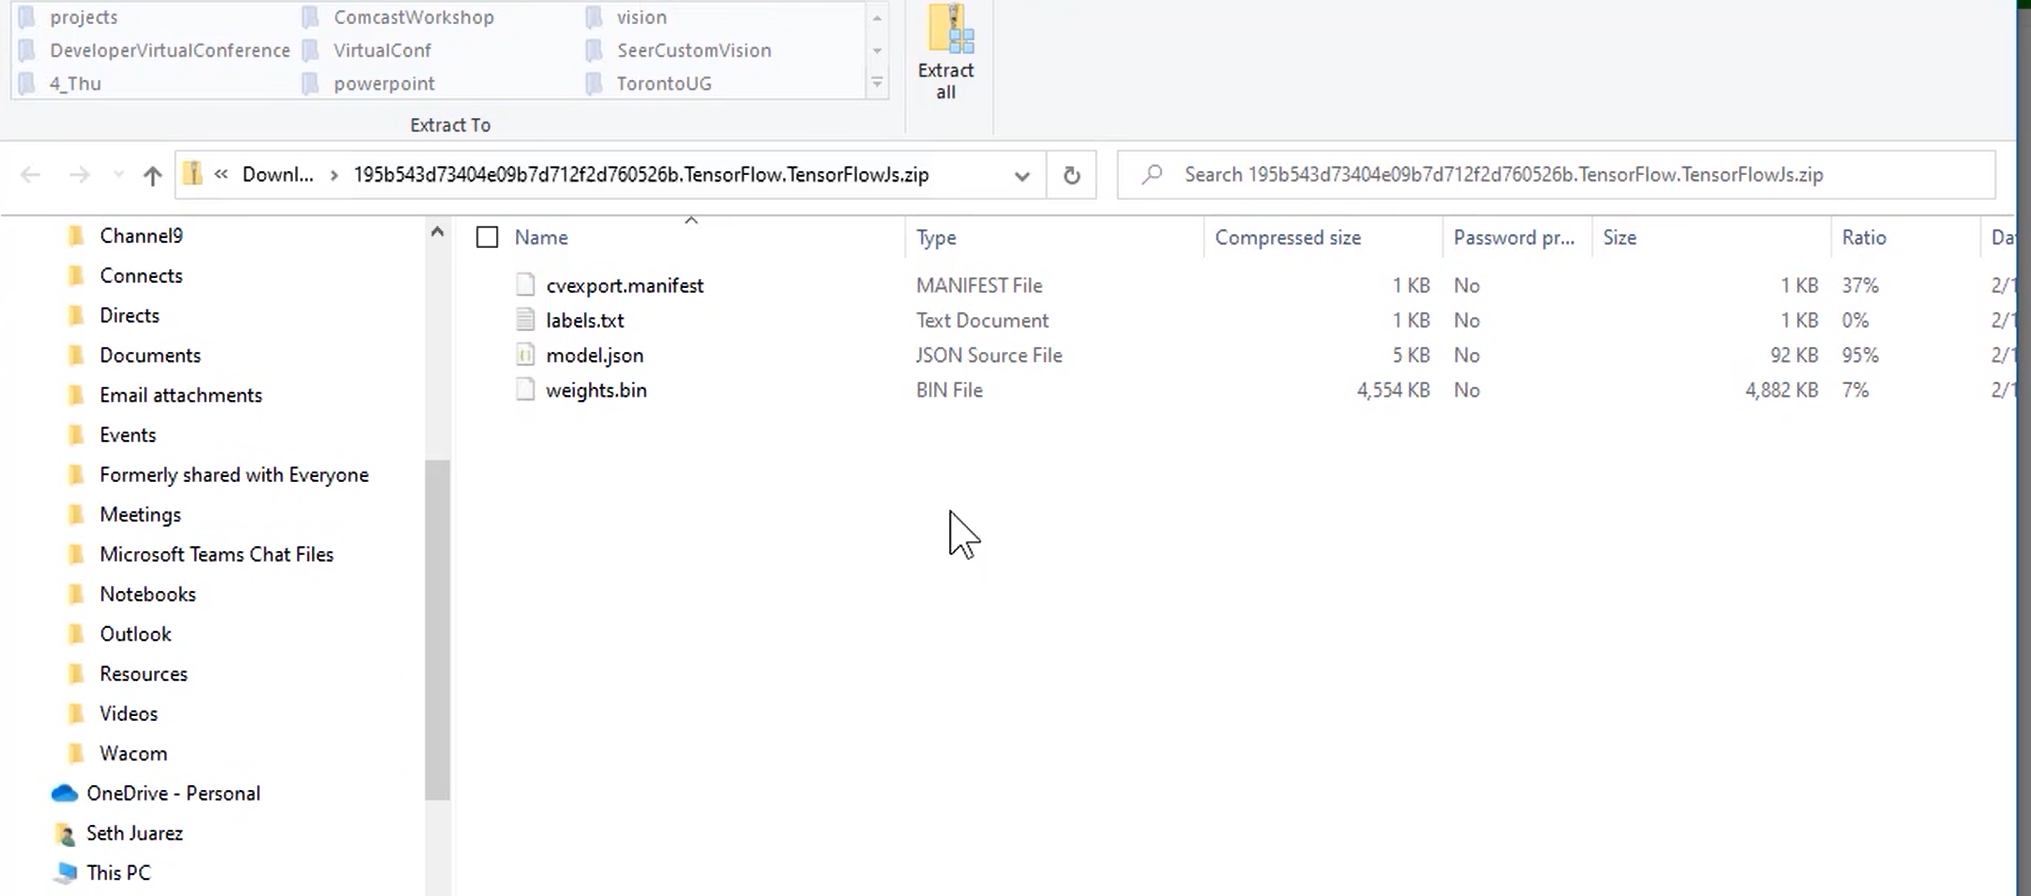This screenshot has height=896, width=2031.
Task: Click the weights.bin file icon
Action: click(525, 390)
